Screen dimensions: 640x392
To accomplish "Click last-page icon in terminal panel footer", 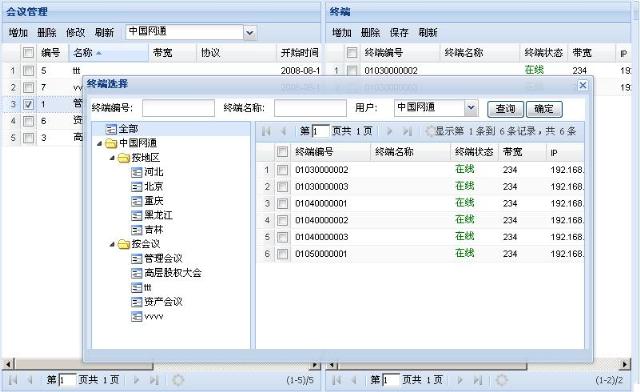I will 478,380.
